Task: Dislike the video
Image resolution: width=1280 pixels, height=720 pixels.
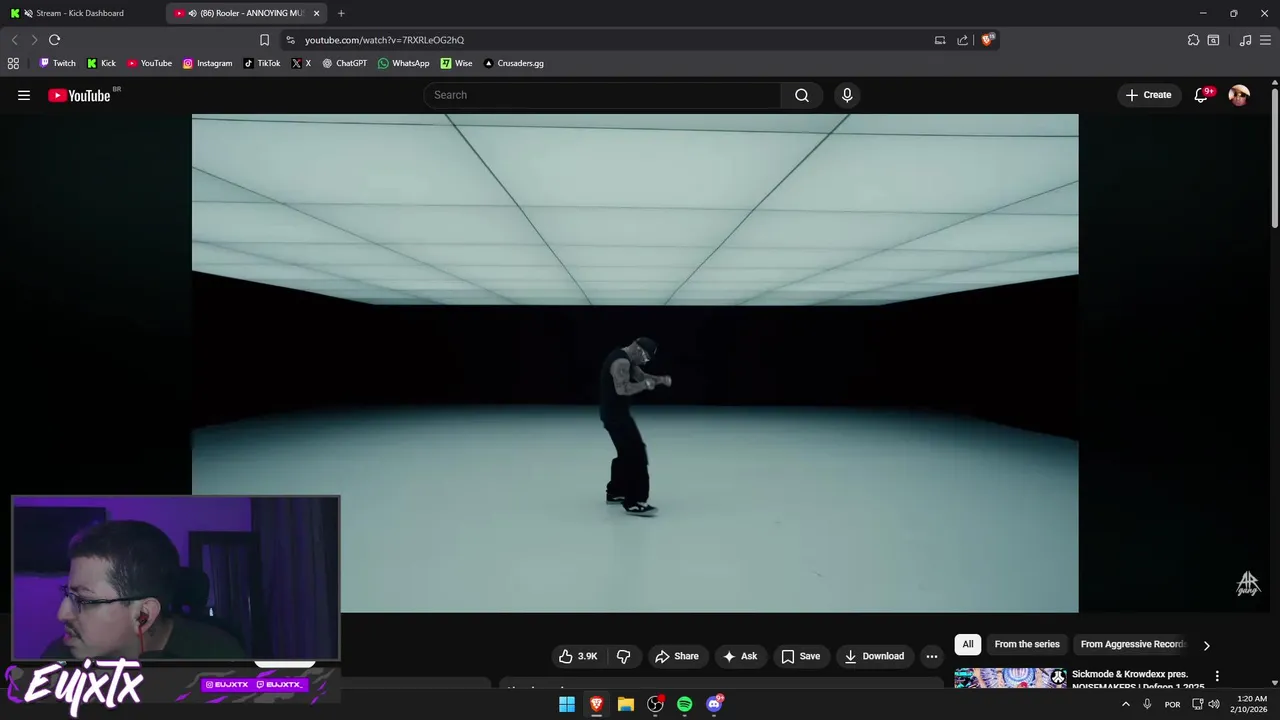Action: (x=624, y=656)
